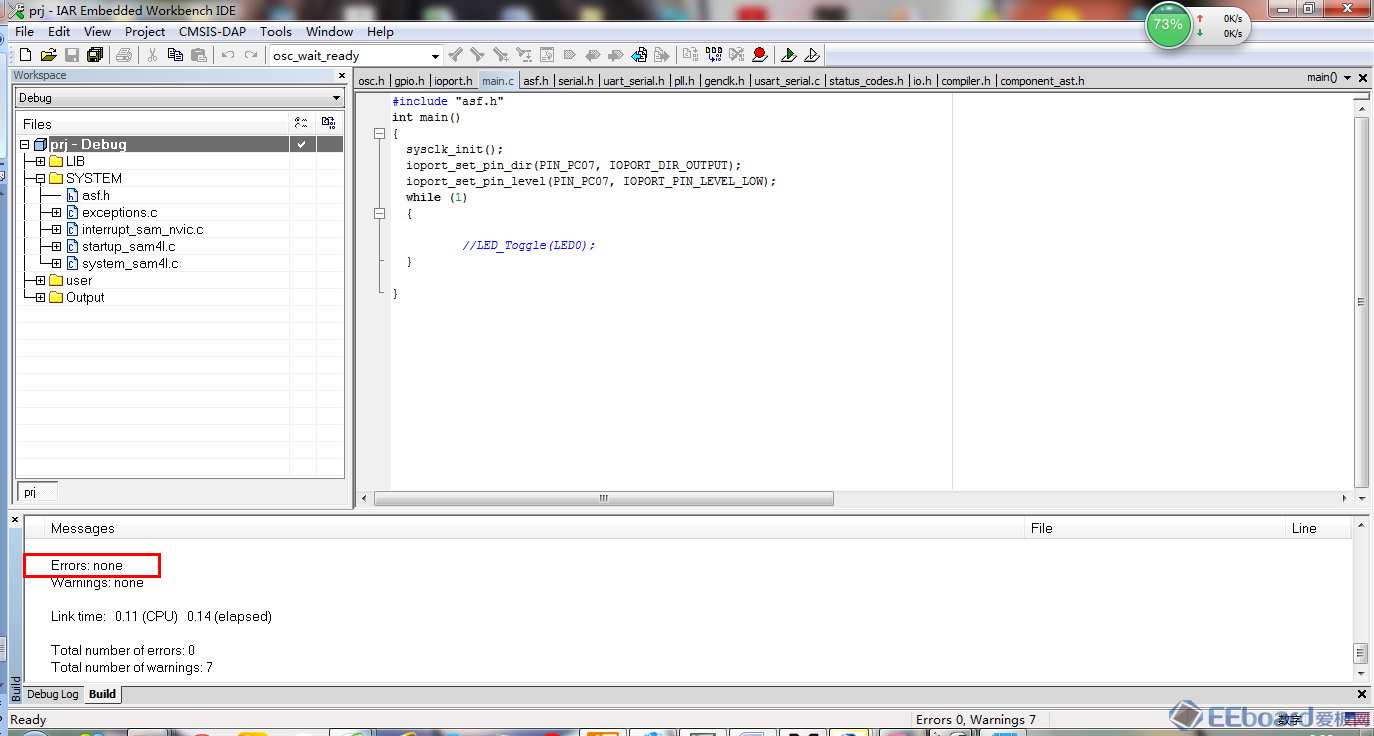This screenshot has width=1374, height=736.
Task: Click the Navigate Backward icon
Action: pos(639,55)
